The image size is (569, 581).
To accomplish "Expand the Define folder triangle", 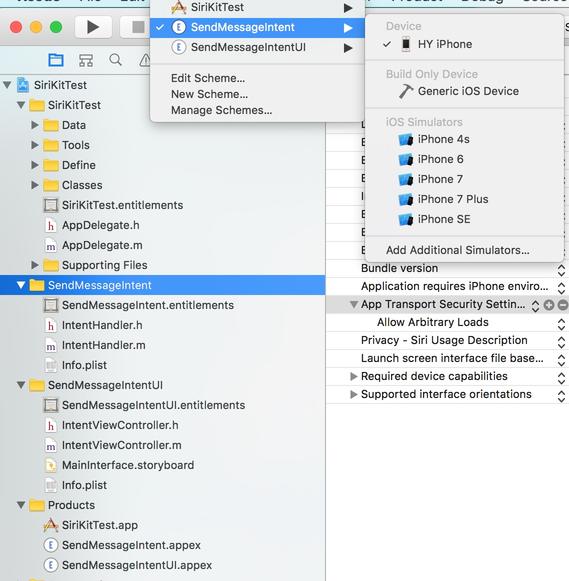I will pyautogui.click(x=35, y=165).
